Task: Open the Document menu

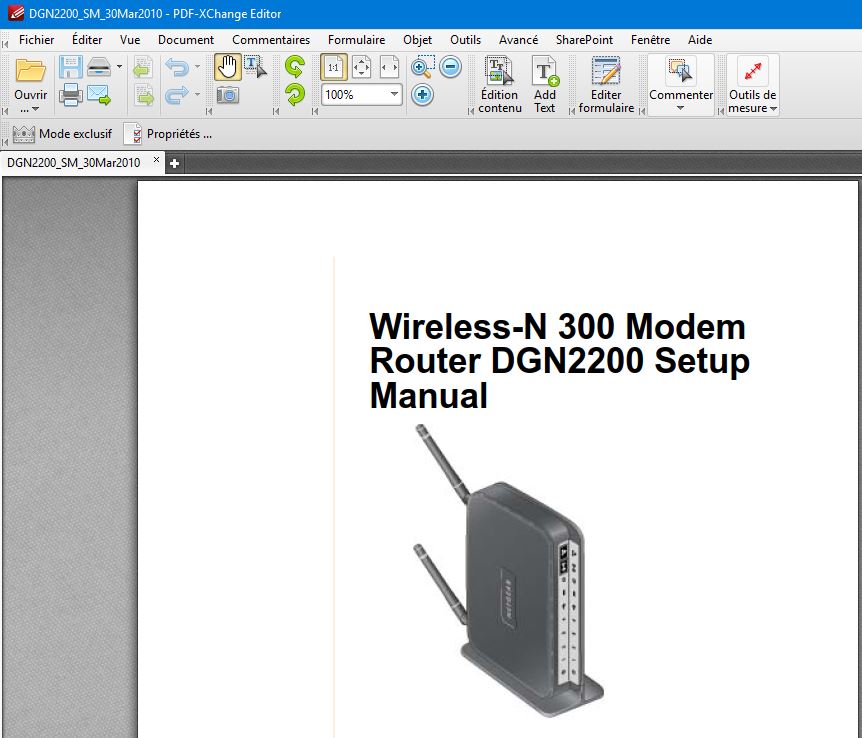Action: (186, 40)
